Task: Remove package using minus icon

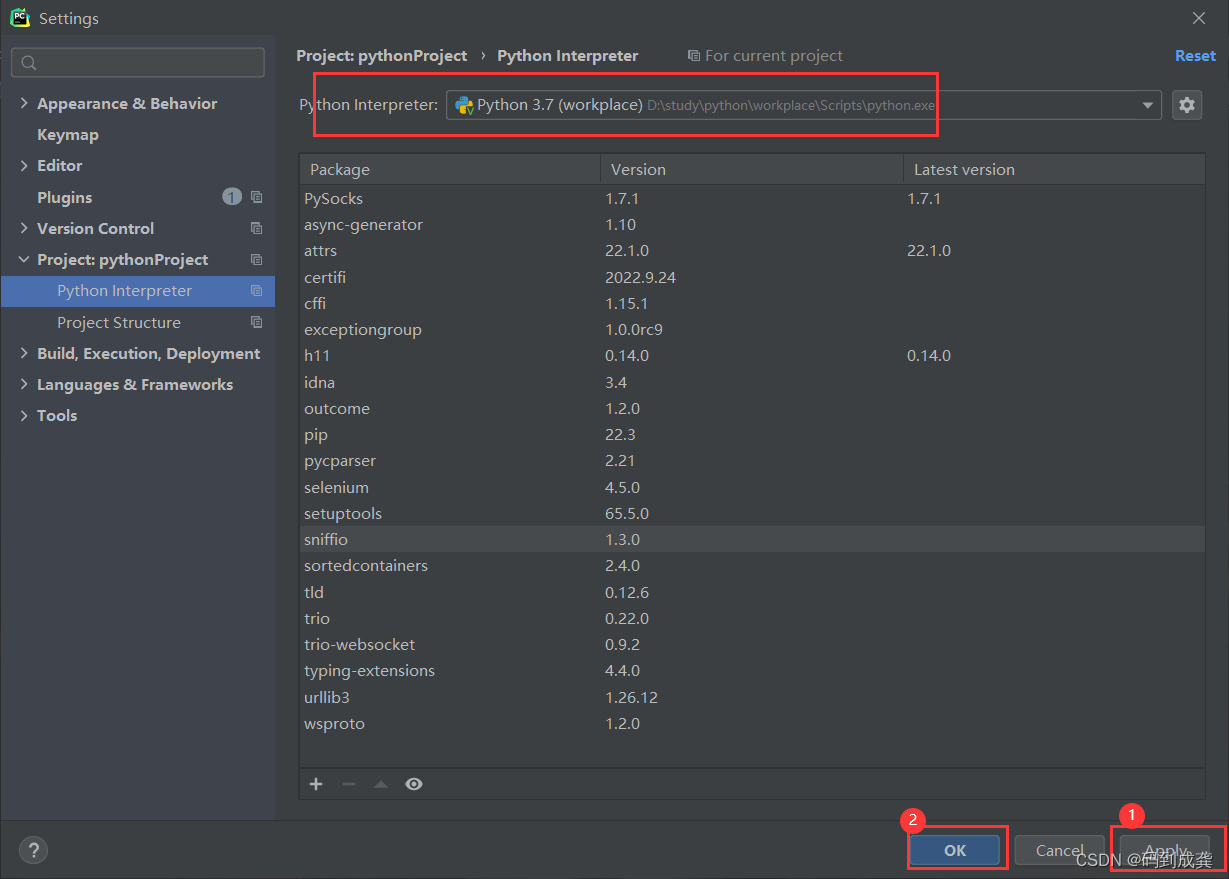Action: [348, 784]
